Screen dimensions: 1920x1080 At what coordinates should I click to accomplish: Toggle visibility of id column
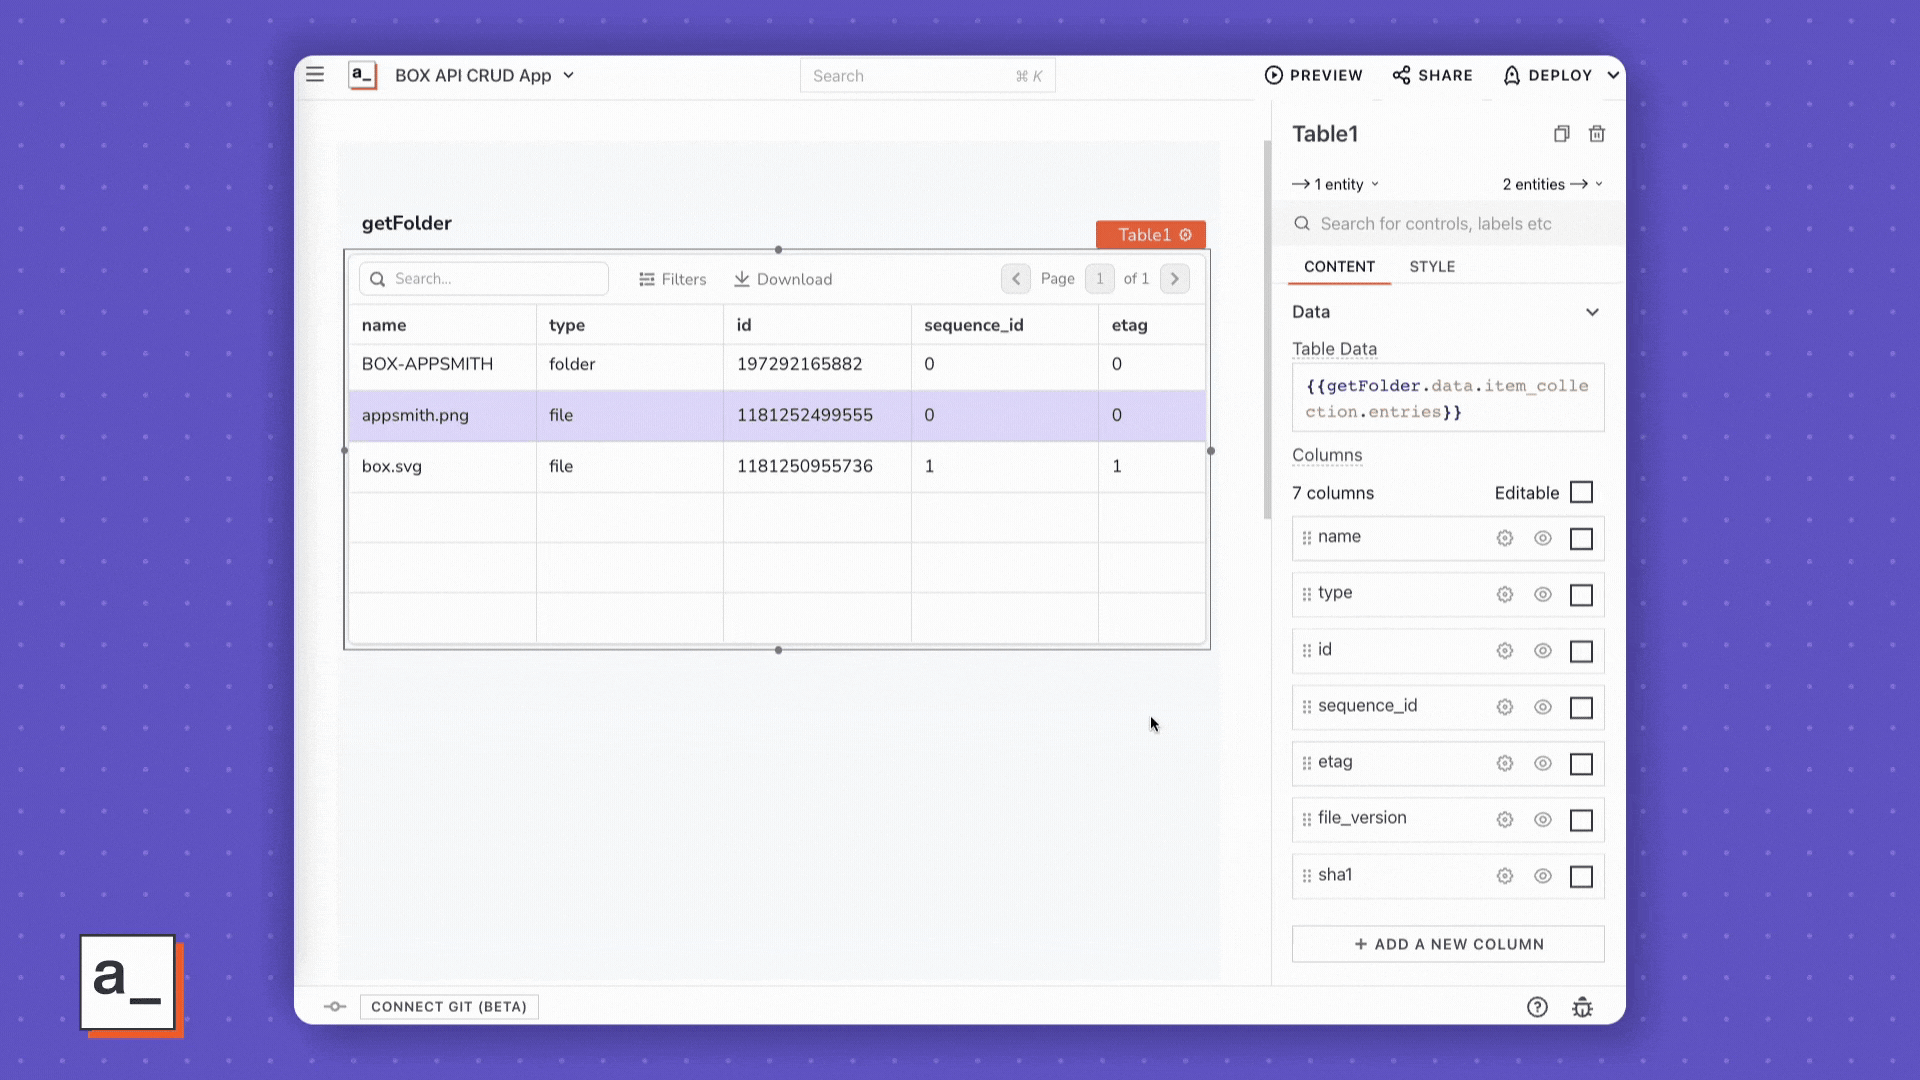(x=1543, y=651)
